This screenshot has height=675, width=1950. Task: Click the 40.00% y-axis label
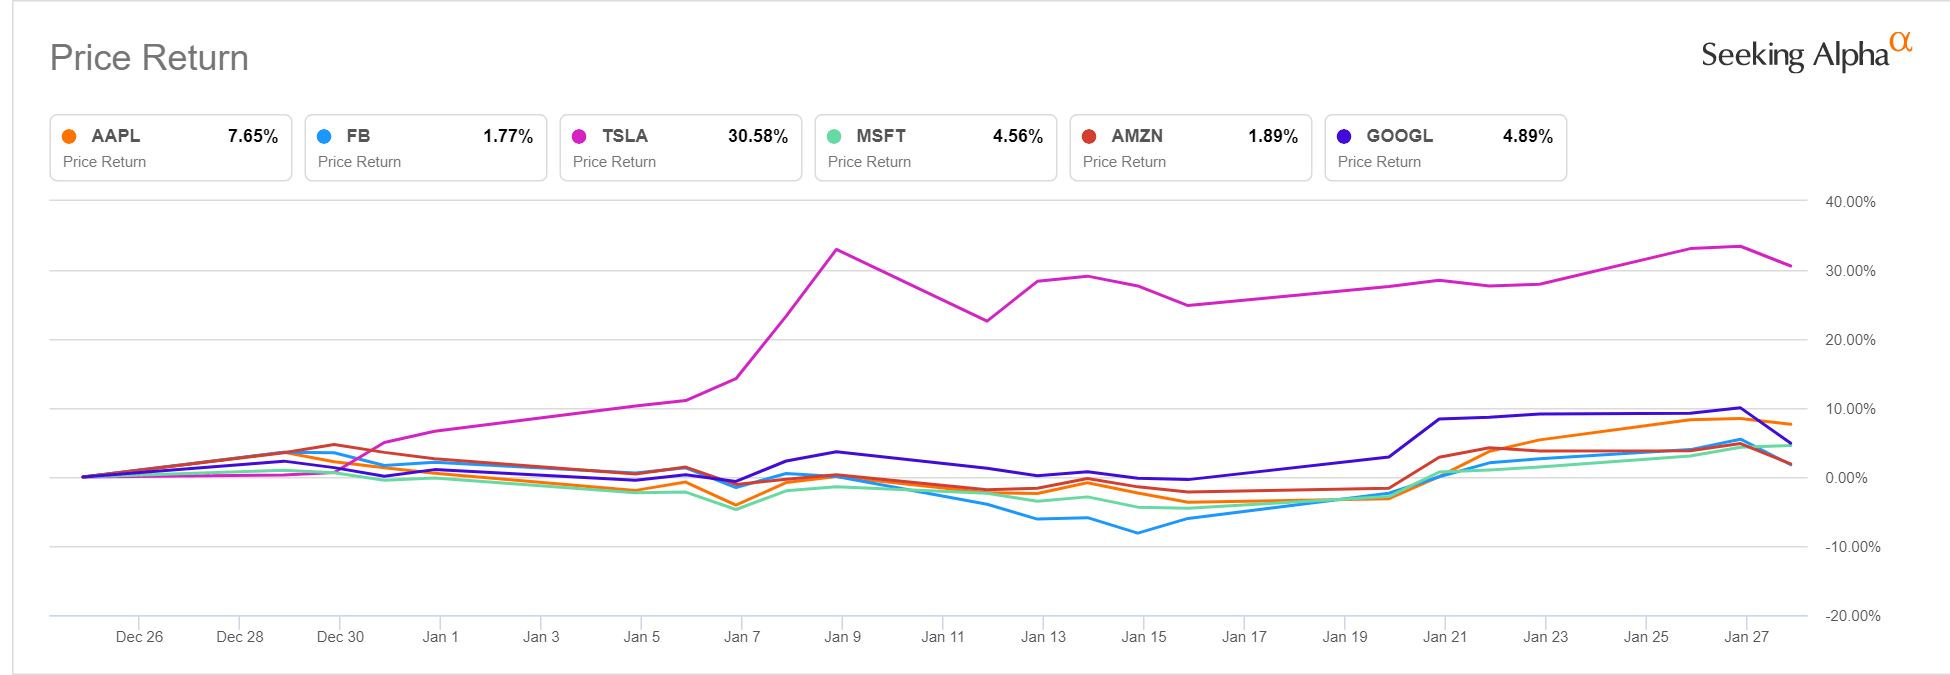[x=1850, y=202]
